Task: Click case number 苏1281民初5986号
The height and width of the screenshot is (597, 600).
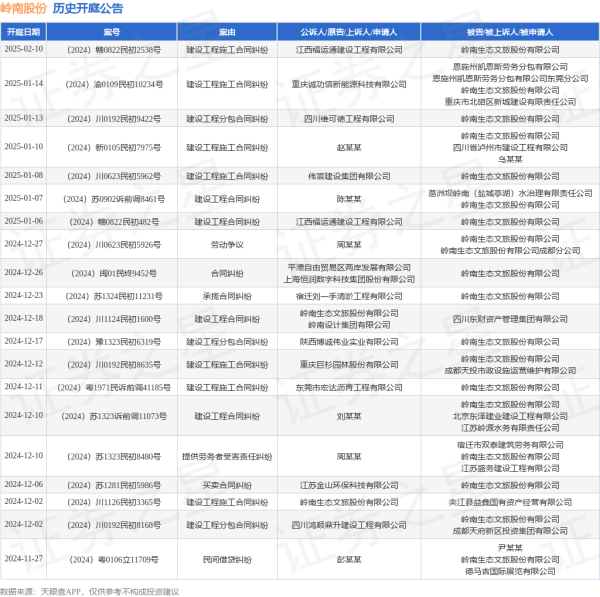Action: point(114,485)
